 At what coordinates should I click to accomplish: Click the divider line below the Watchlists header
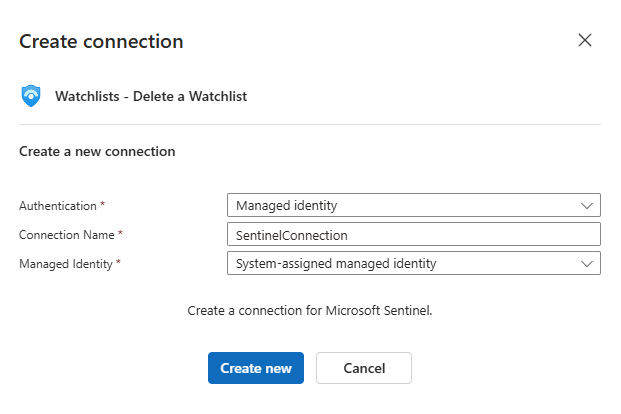(310, 124)
